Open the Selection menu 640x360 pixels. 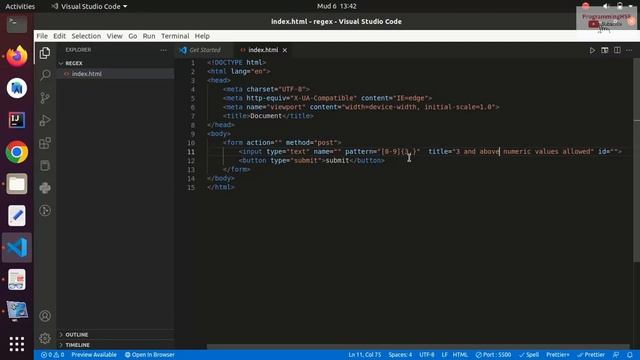[86, 36]
